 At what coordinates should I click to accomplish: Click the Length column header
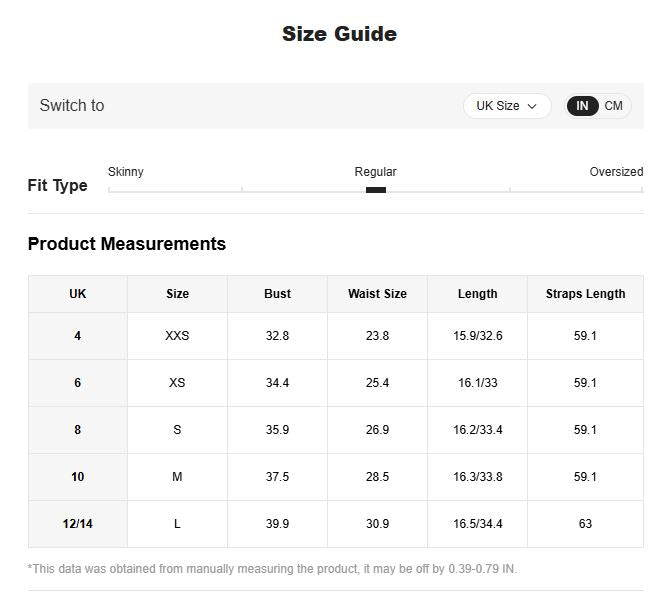[477, 294]
